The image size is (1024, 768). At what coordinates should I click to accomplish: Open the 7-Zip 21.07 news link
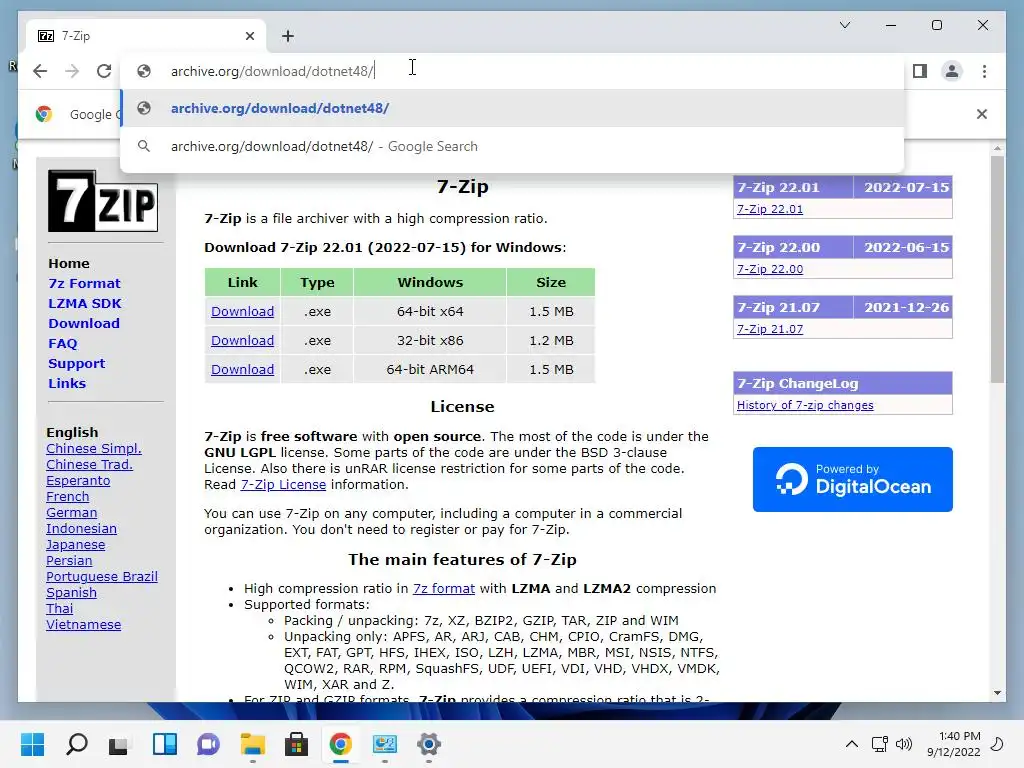[x=769, y=329]
